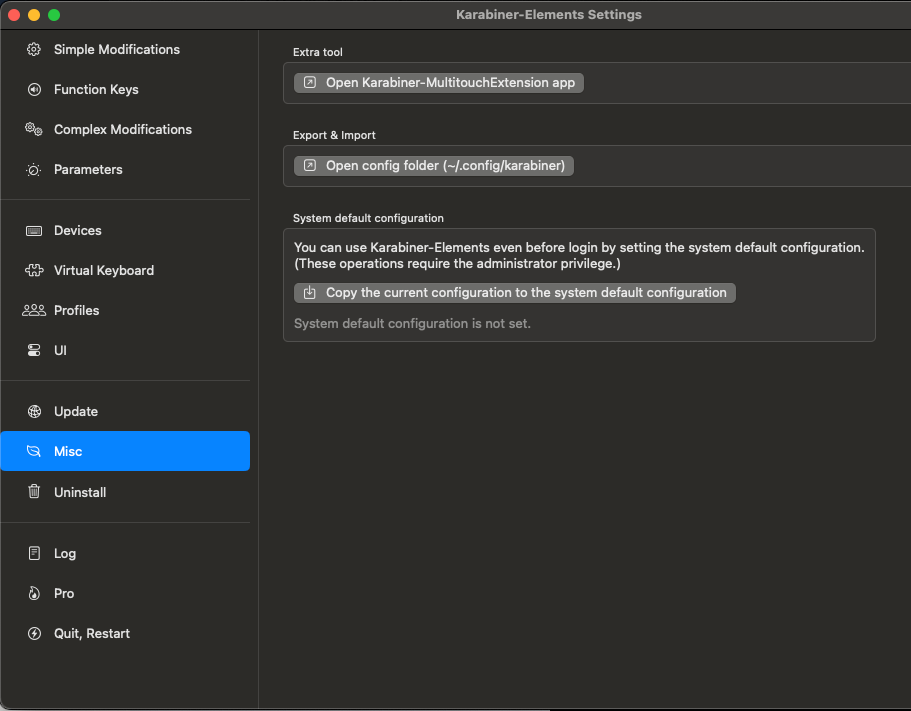The width and height of the screenshot is (911, 711).
Task: Click the UI switches icon
Action: click(x=34, y=351)
